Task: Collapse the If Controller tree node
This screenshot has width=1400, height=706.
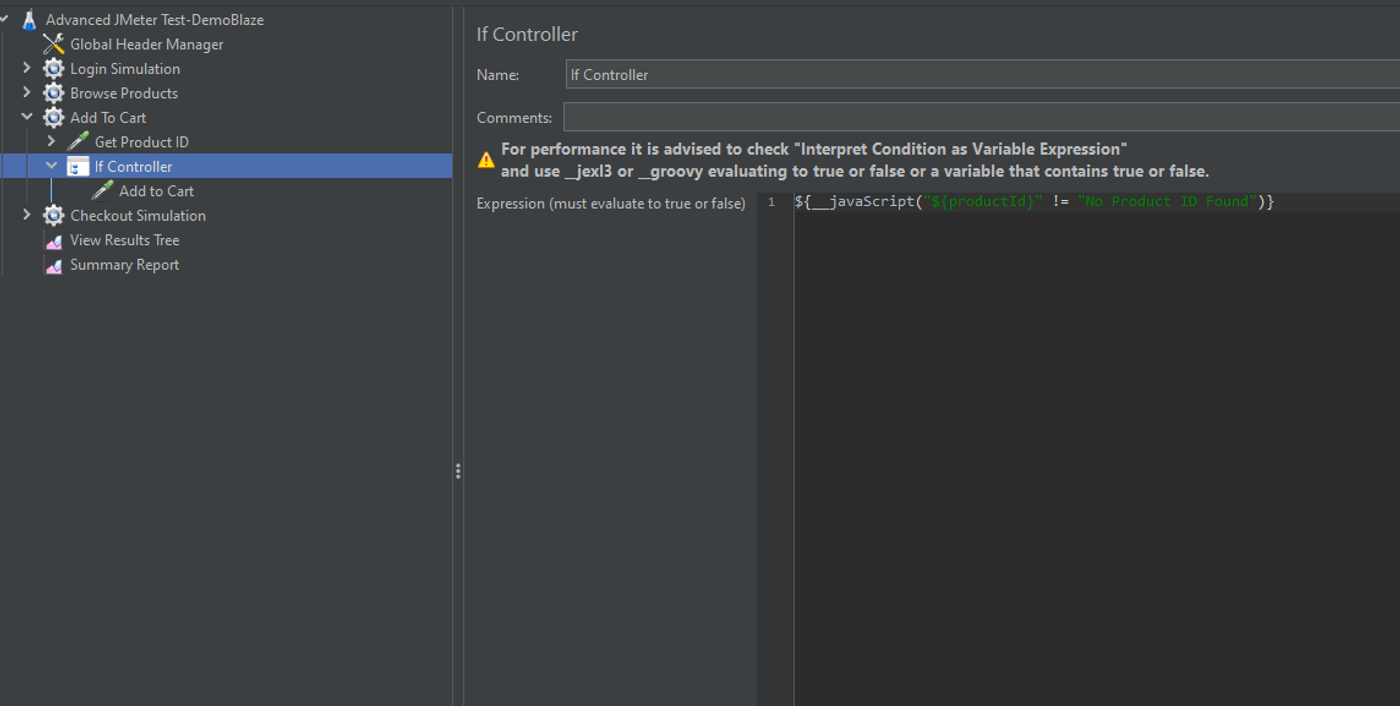Action: point(52,166)
